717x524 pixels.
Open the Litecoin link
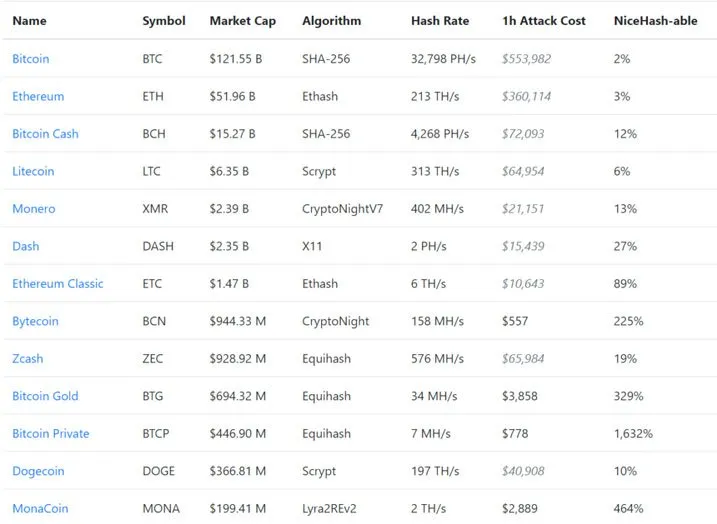(x=33, y=171)
